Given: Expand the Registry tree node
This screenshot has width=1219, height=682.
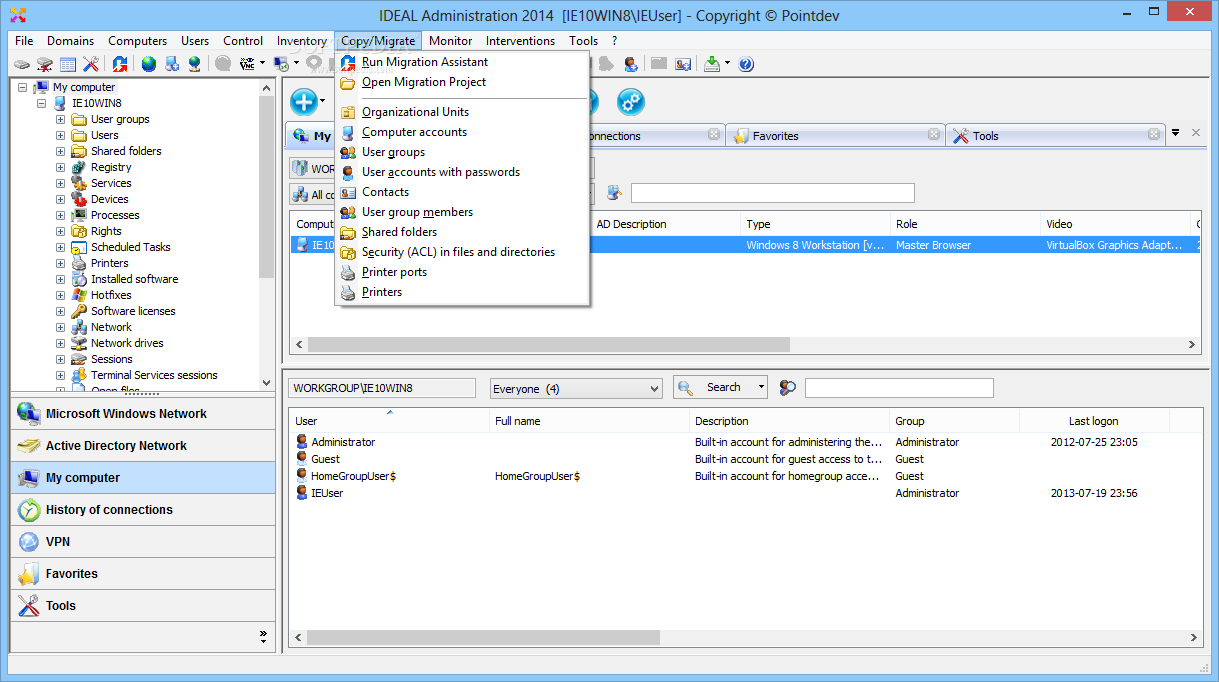Looking at the screenshot, I should pos(60,167).
